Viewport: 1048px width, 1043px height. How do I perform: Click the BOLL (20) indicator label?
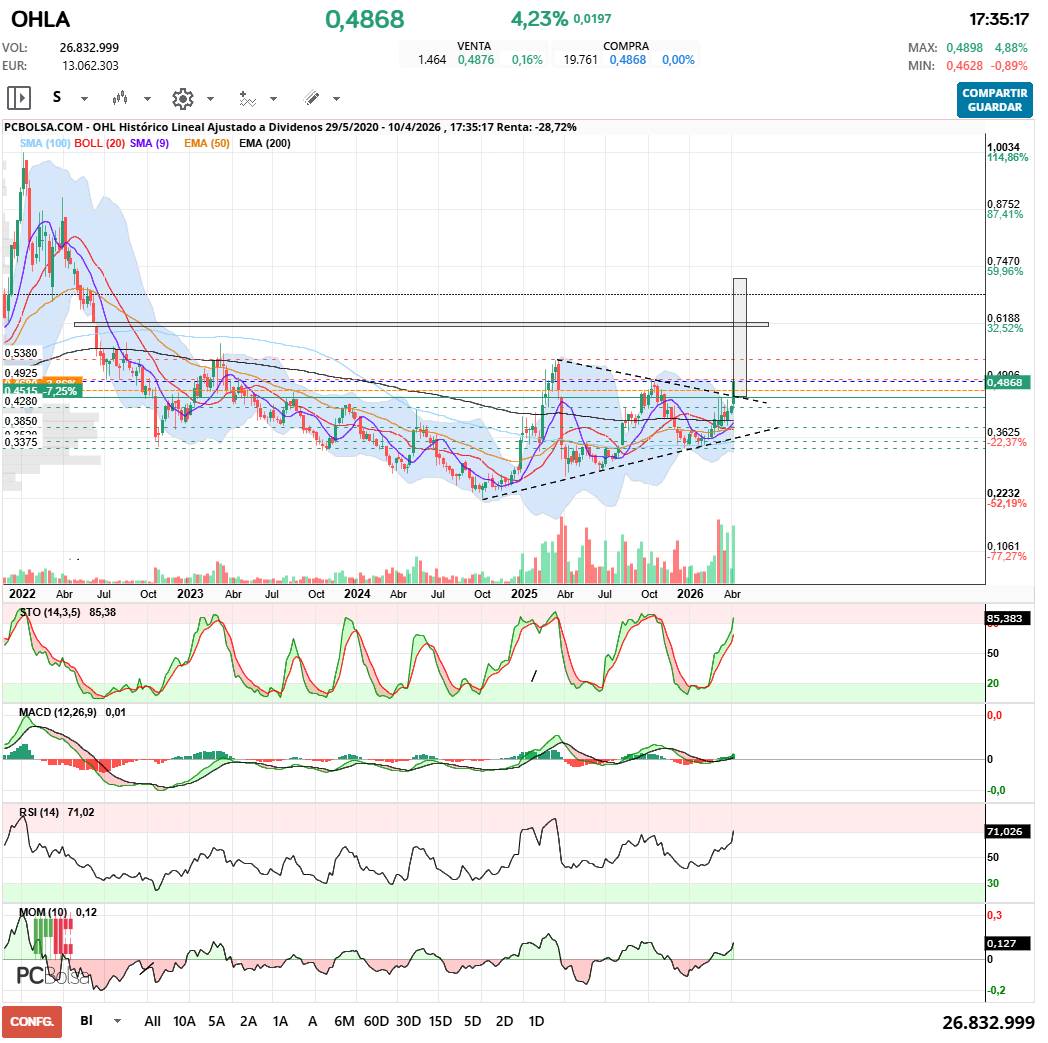[100, 143]
